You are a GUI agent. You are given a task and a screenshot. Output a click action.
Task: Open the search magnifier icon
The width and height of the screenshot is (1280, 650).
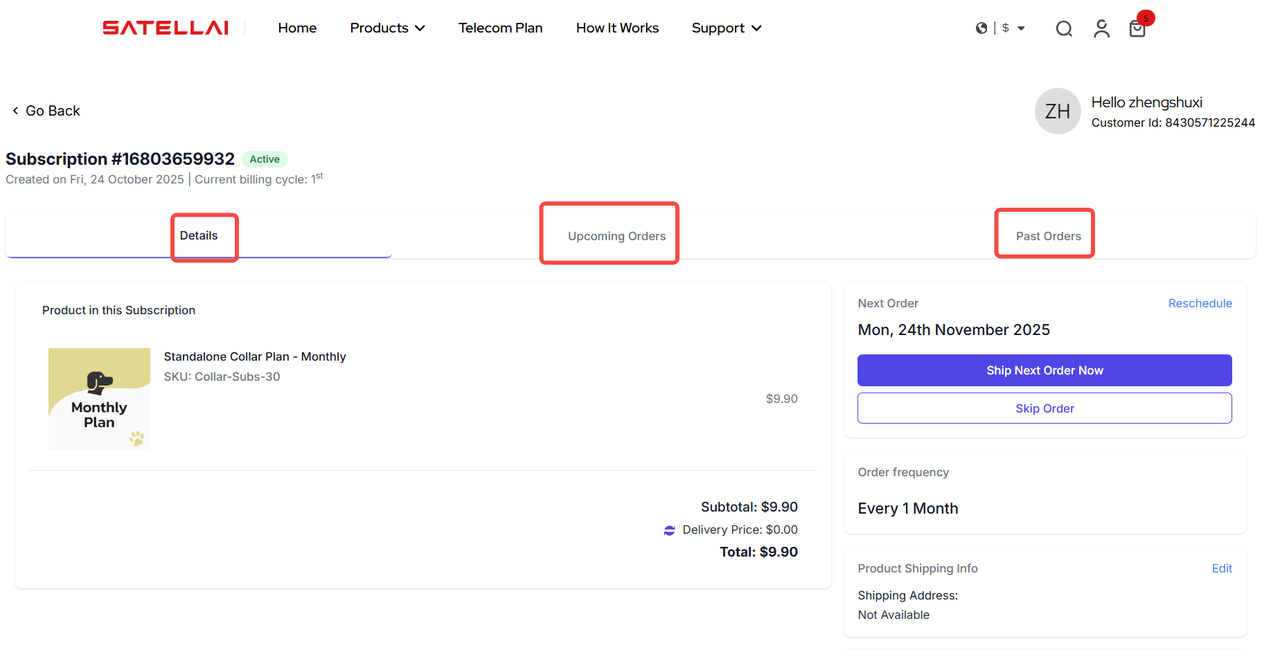(1064, 29)
